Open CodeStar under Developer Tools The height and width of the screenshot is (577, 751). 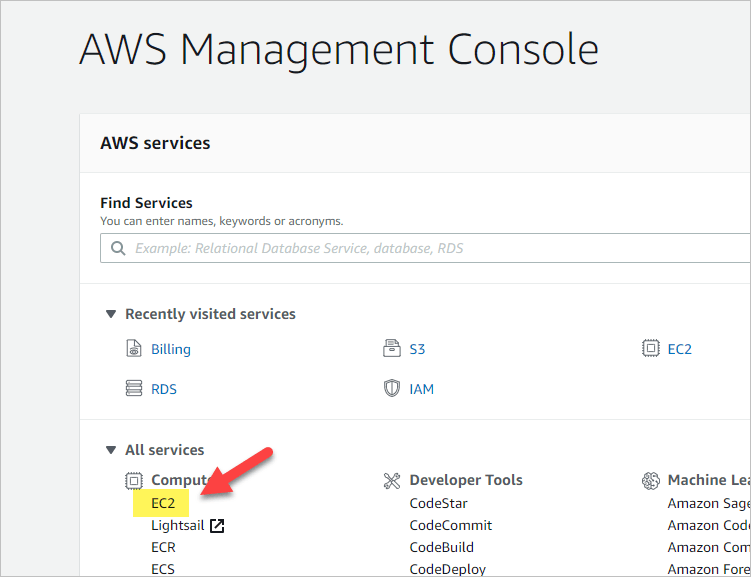click(438, 503)
